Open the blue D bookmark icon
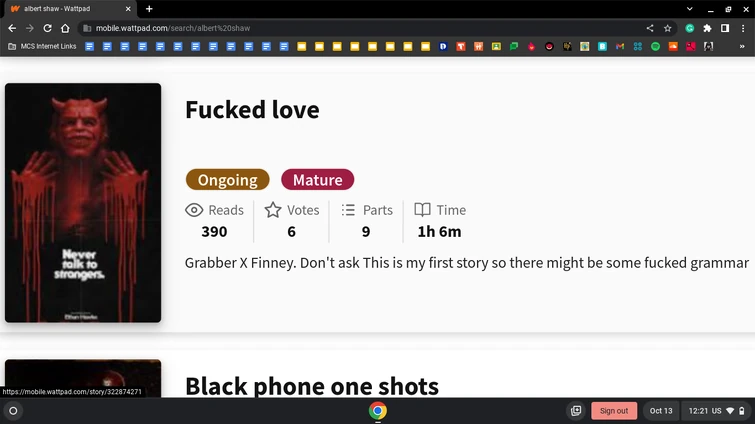755x424 pixels. pyautogui.click(x=443, y=46)
